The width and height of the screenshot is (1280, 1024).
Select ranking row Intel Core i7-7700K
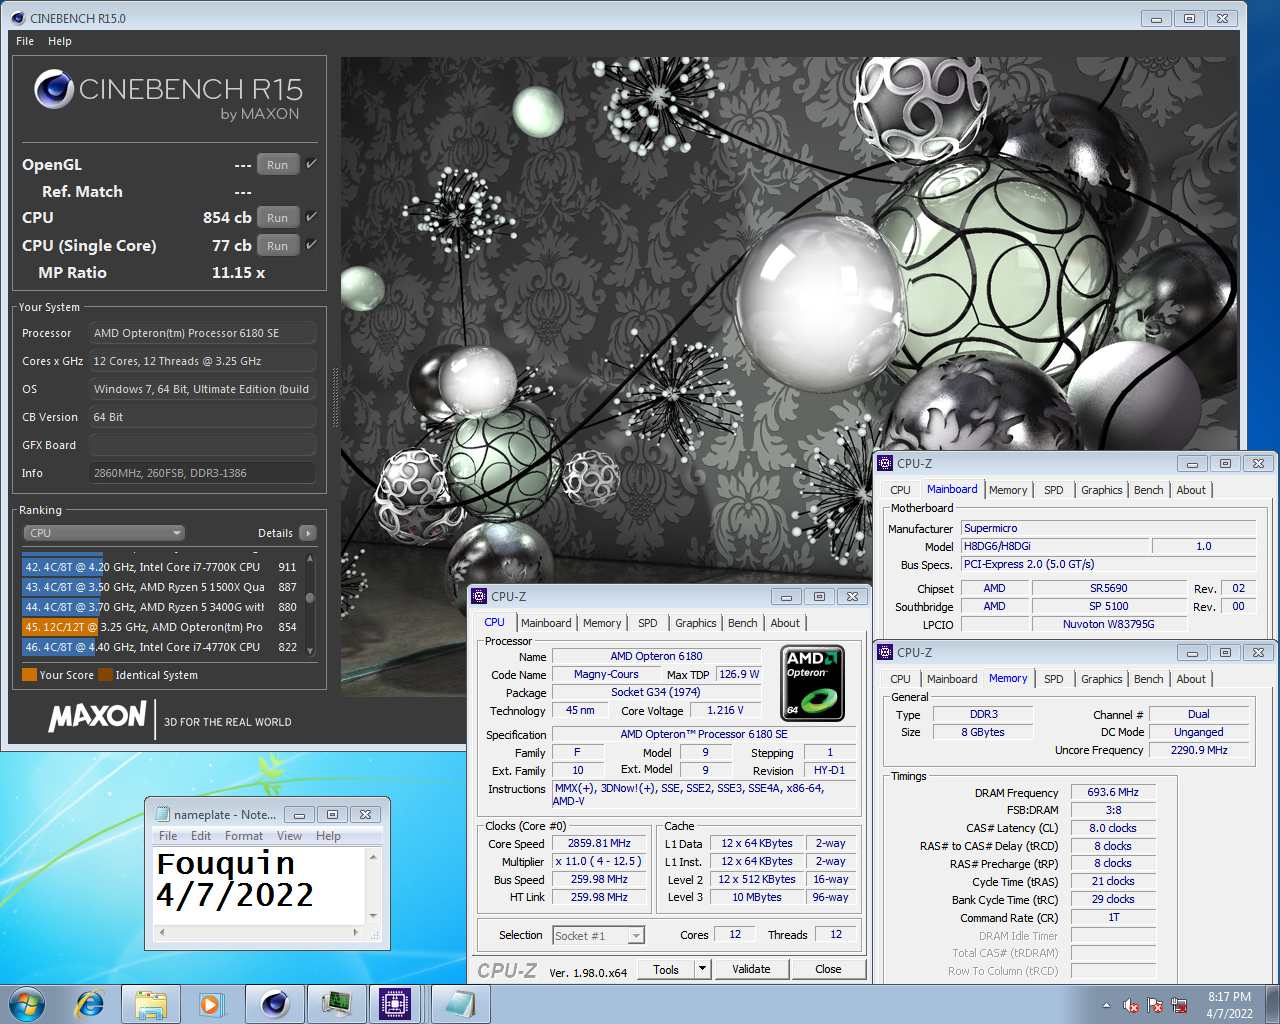[162, 567]
